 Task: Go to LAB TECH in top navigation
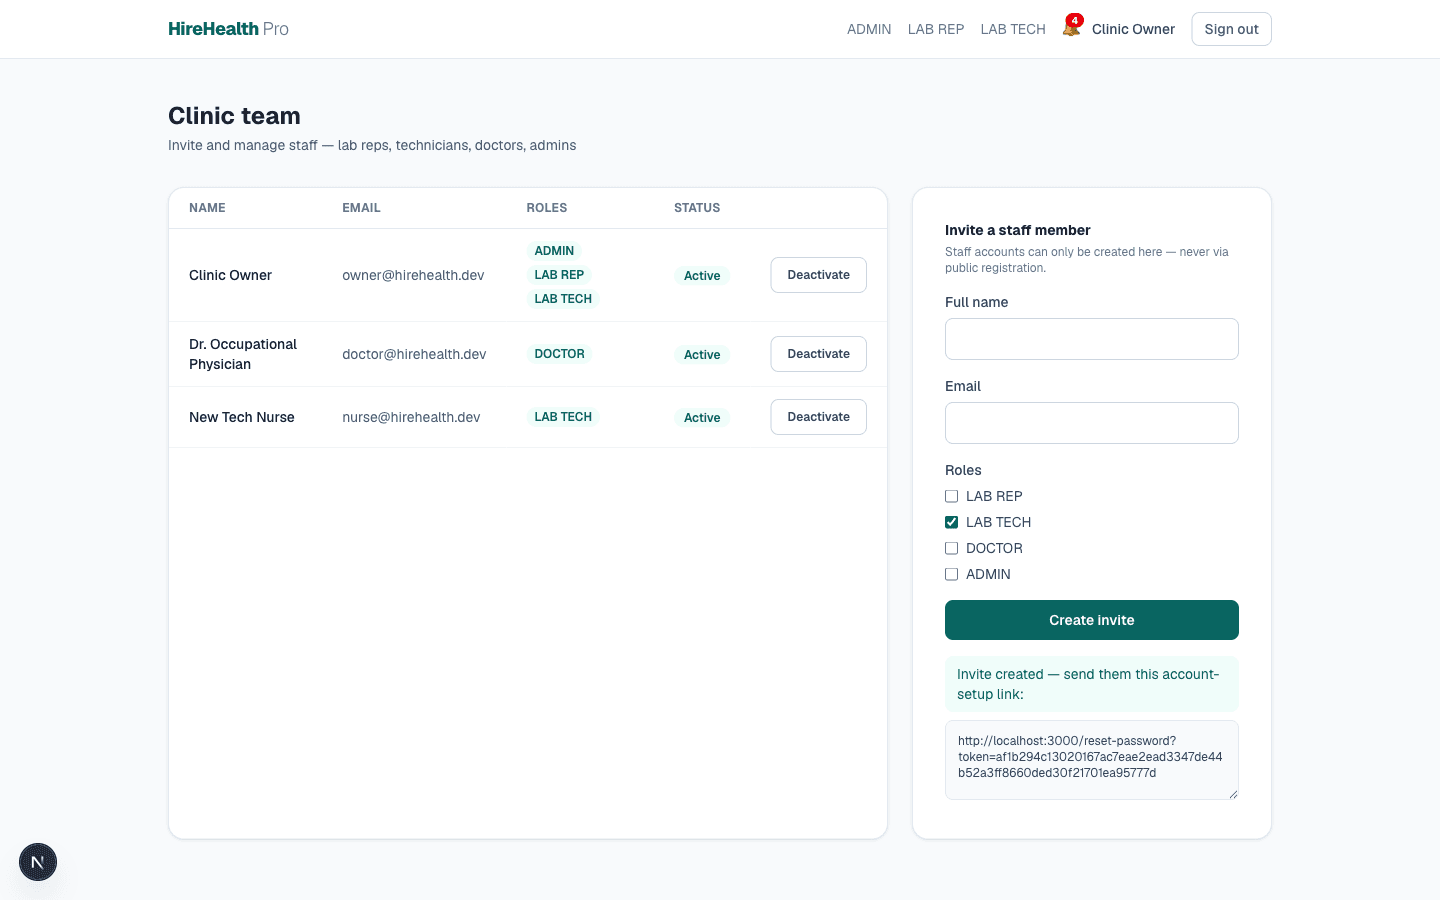tap(1013, 29)
